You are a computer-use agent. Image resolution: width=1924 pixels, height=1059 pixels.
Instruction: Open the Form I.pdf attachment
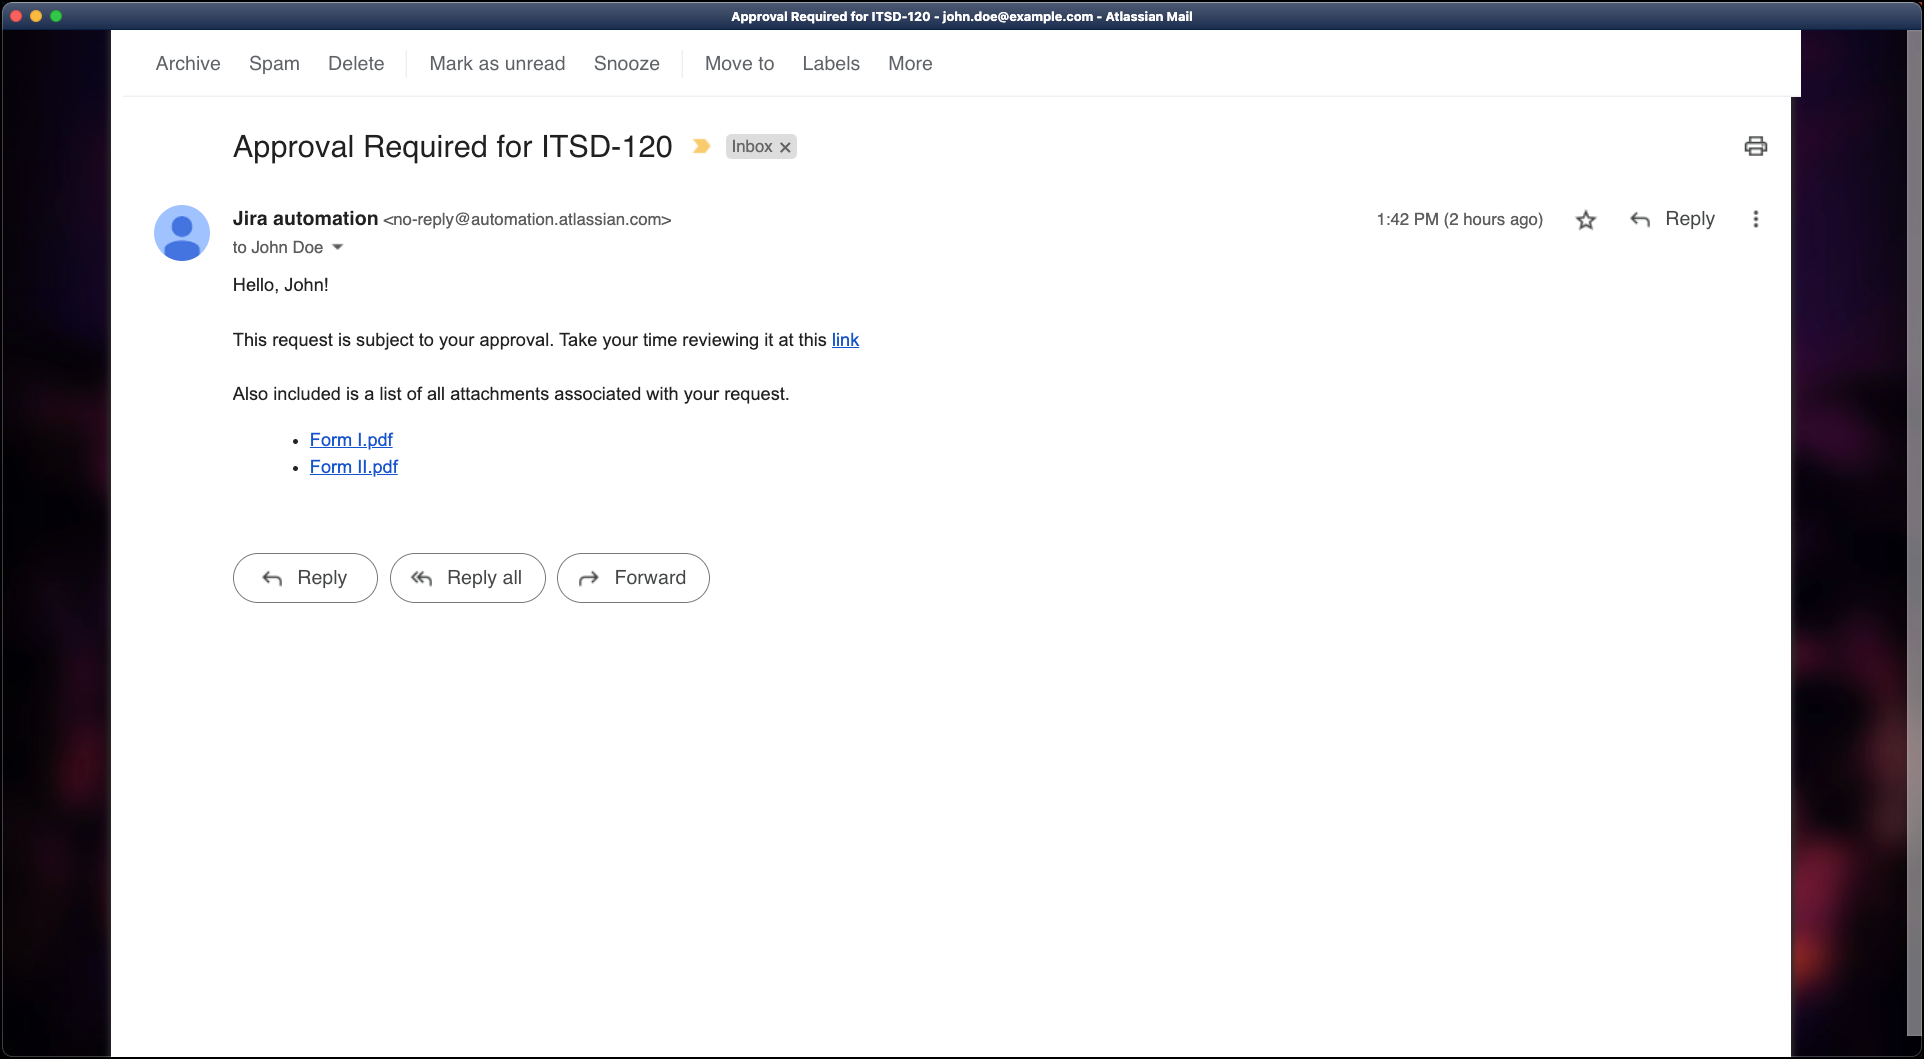(351, 440)
